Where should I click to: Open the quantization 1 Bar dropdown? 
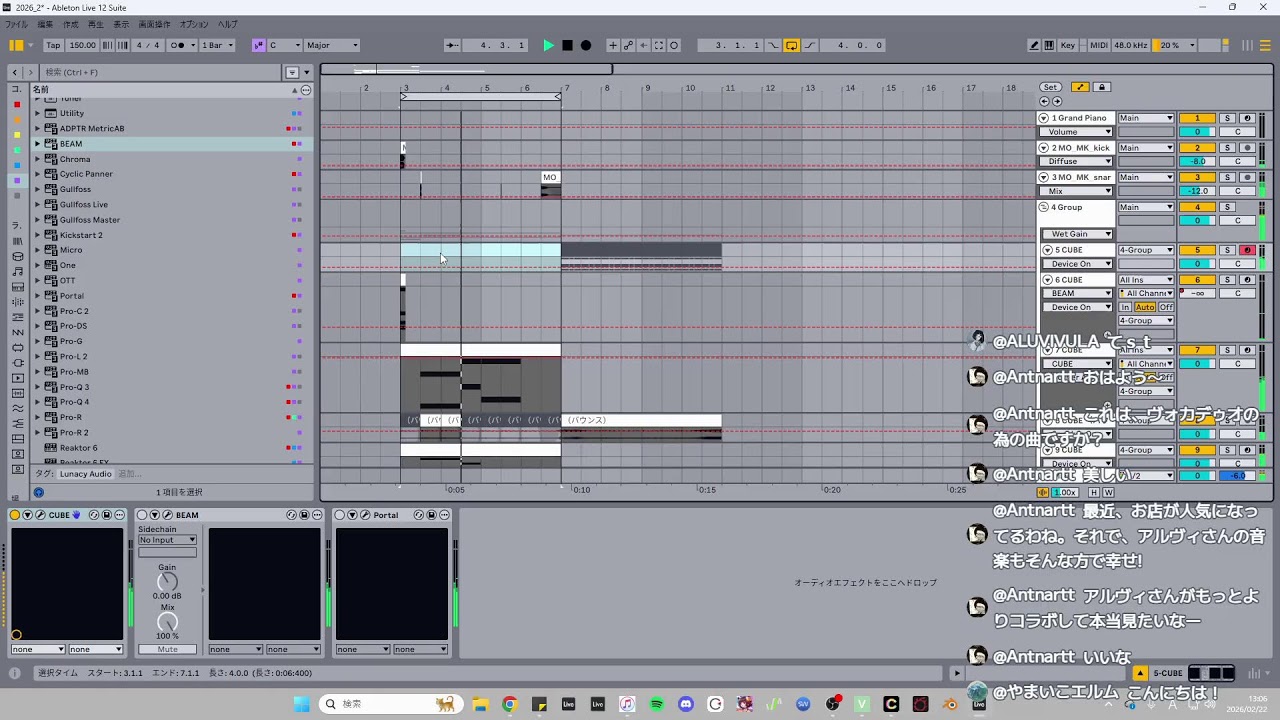point(217,45)
